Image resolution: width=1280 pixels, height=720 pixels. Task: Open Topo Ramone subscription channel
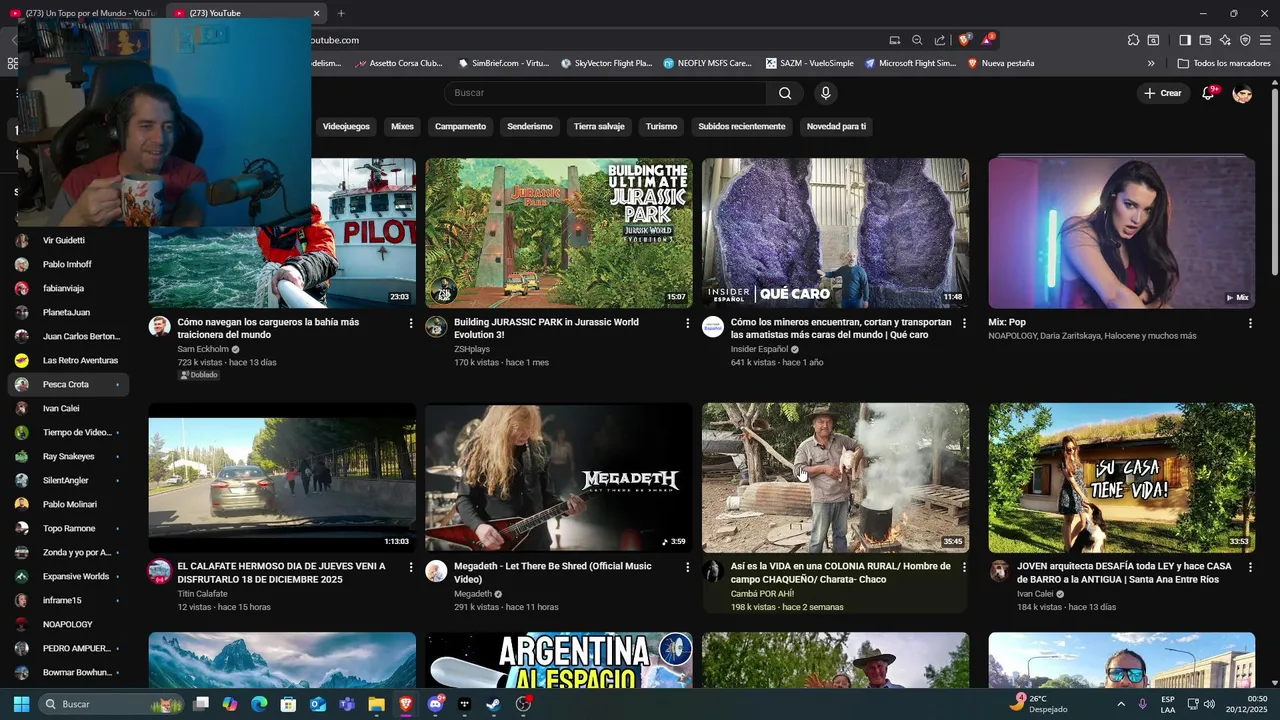(68, 528)
